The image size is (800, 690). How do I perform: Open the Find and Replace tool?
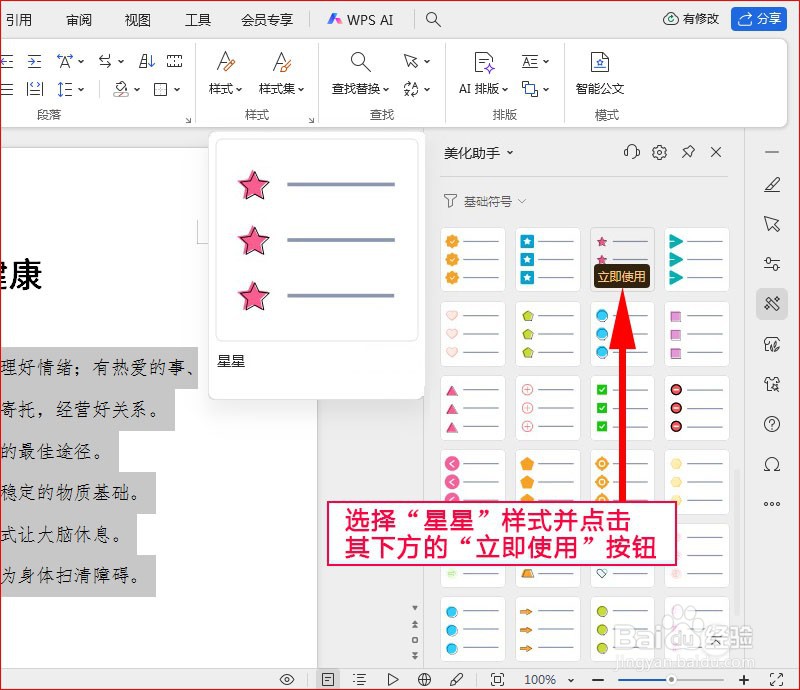(x=358, y=88)
